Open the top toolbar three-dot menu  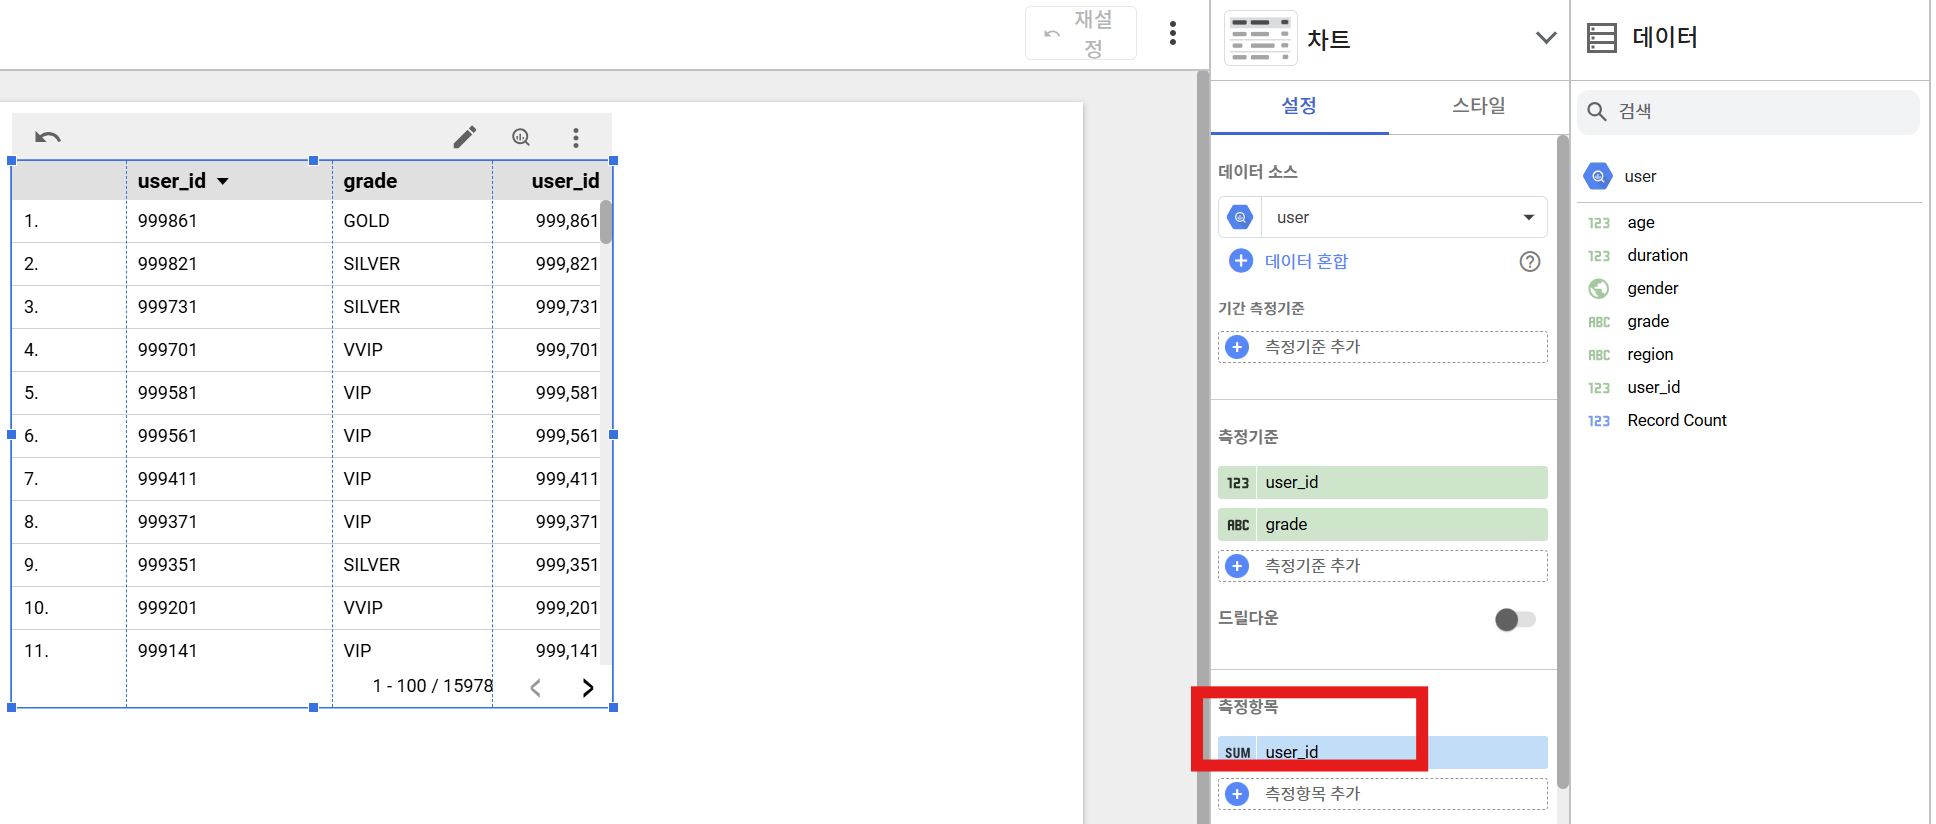pos(1173,33)
